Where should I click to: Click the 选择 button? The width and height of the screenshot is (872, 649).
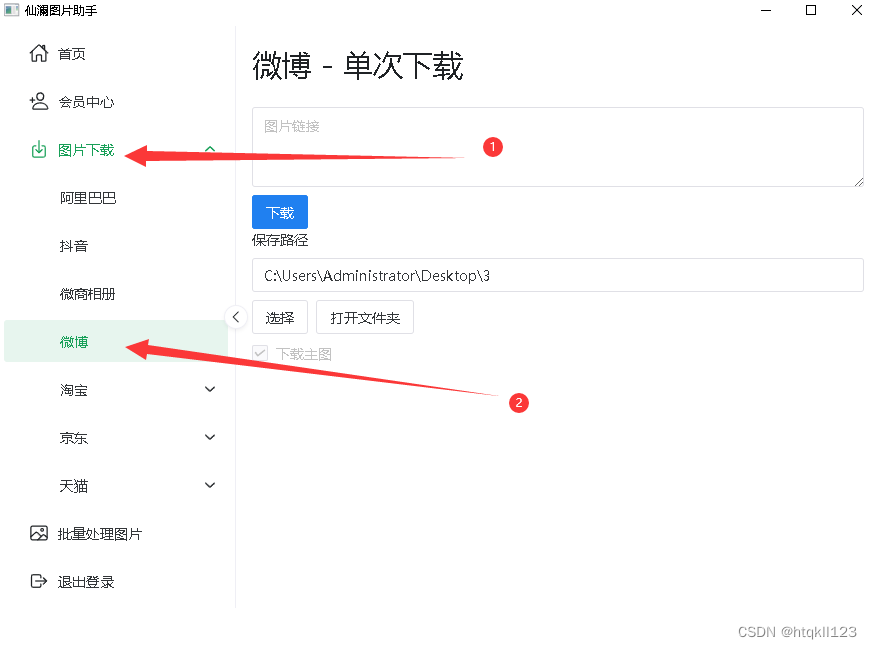tap(280, 318)
